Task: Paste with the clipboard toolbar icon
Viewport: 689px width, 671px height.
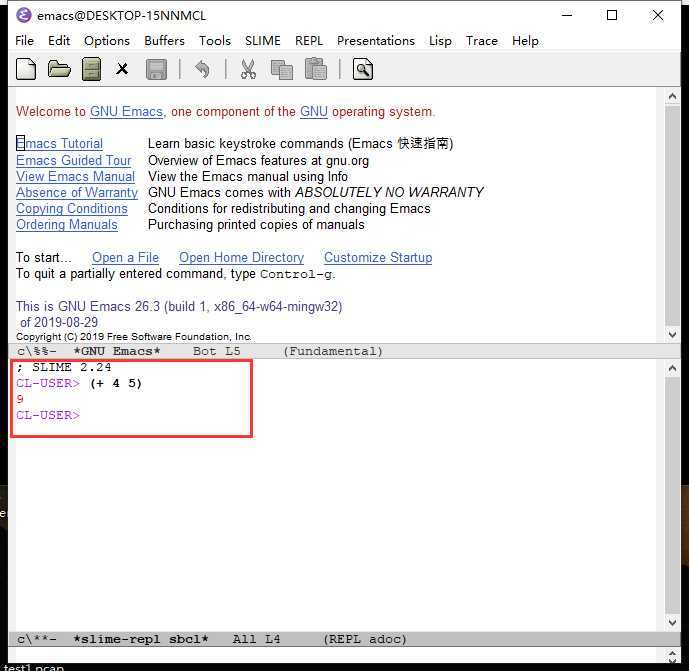Action: (x=316, y=69)
